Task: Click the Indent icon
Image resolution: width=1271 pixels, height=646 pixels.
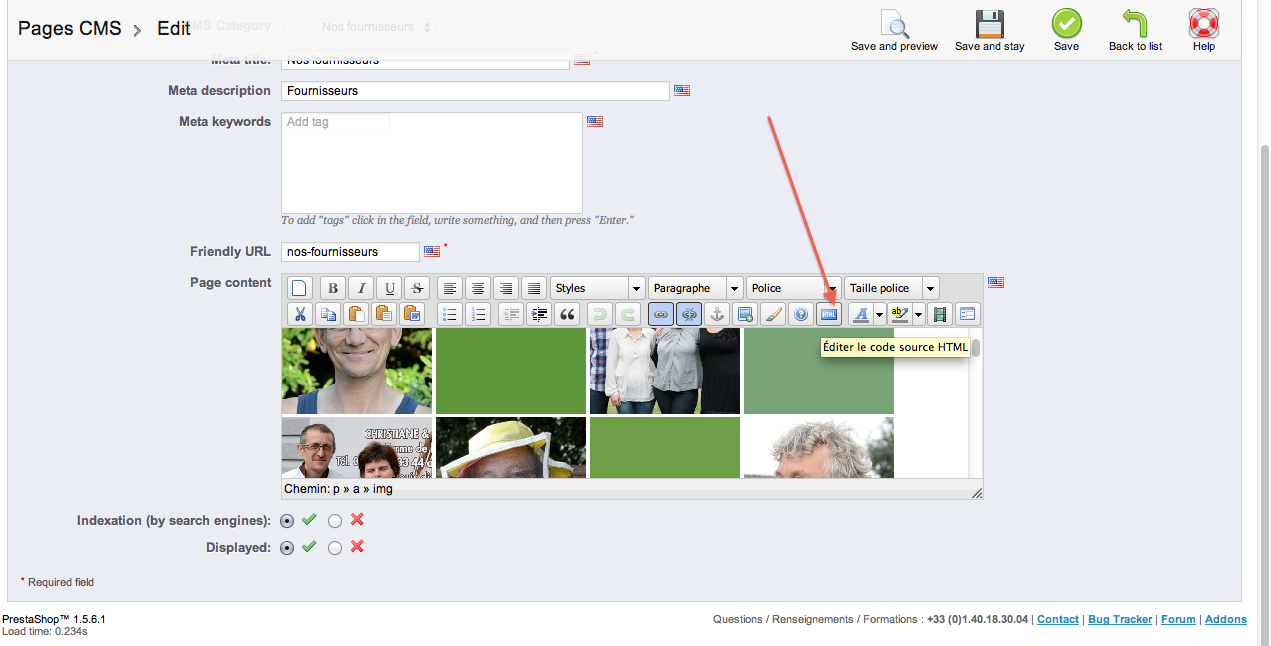Action: [539, 314]
